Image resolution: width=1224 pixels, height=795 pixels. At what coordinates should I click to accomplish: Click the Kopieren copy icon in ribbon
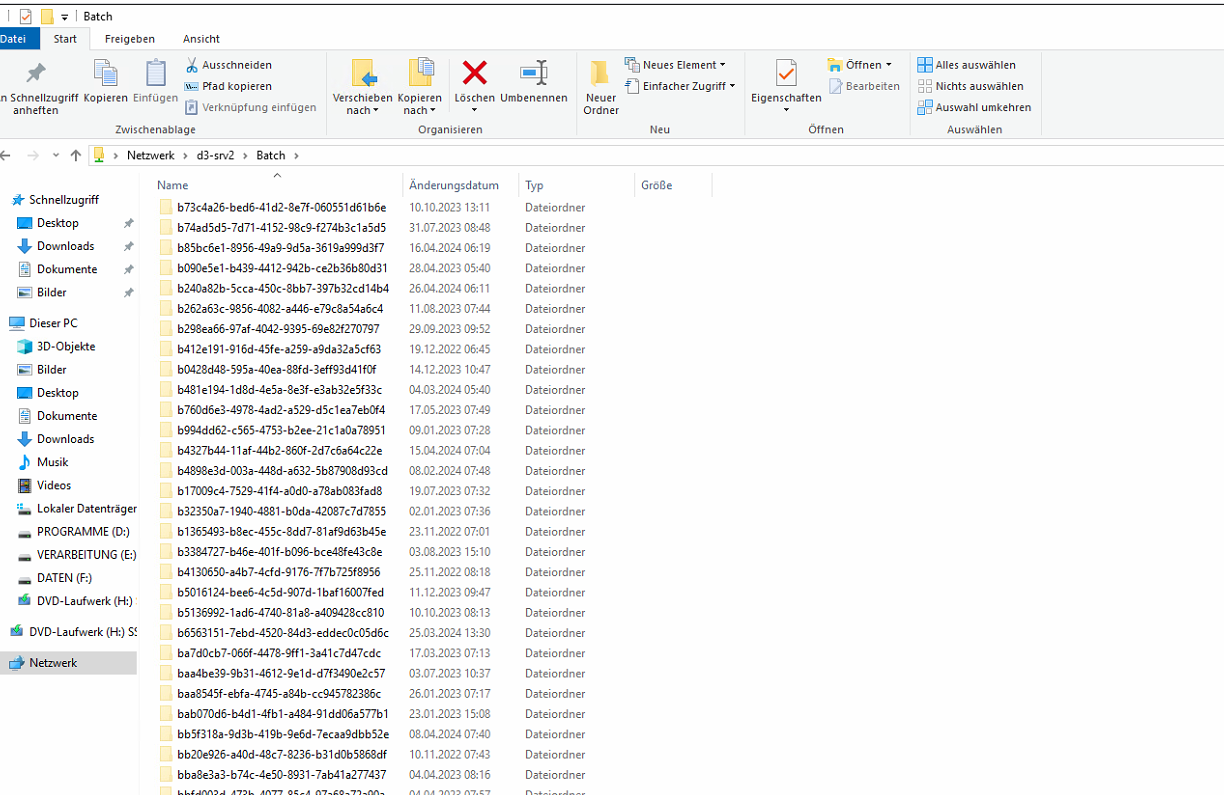(x=105, y=74)
